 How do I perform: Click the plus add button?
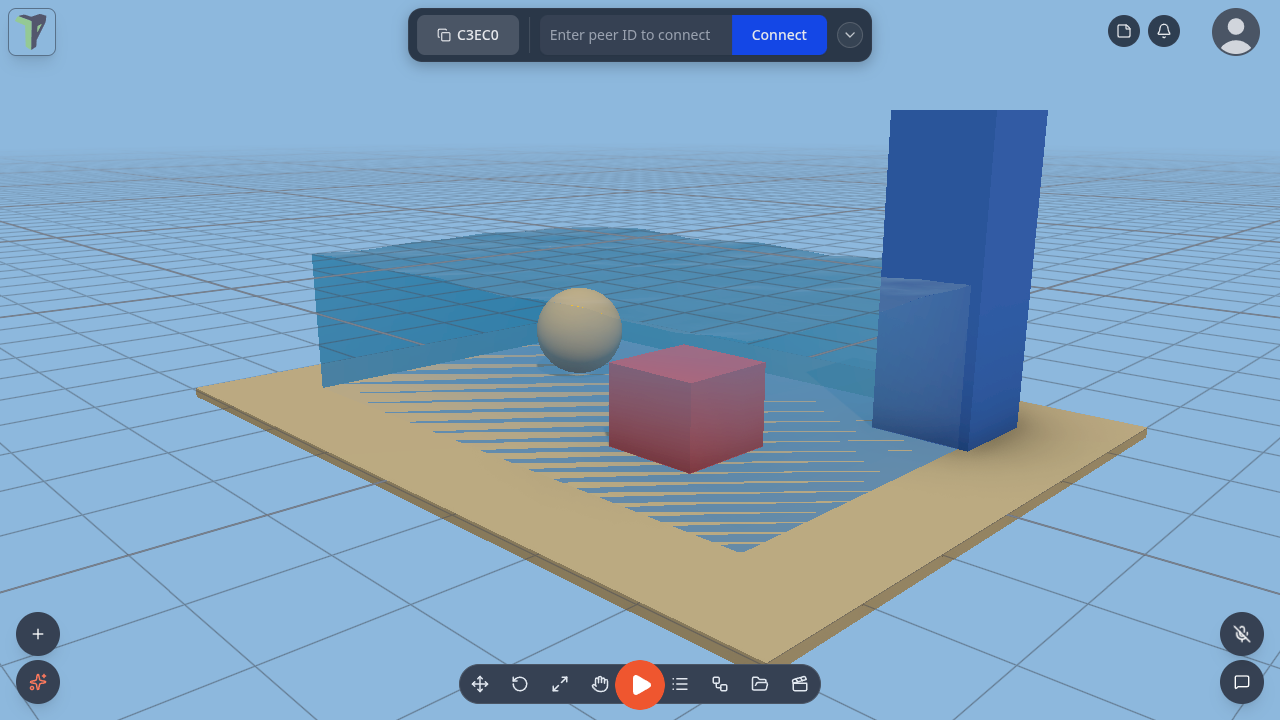click(38, 634)
